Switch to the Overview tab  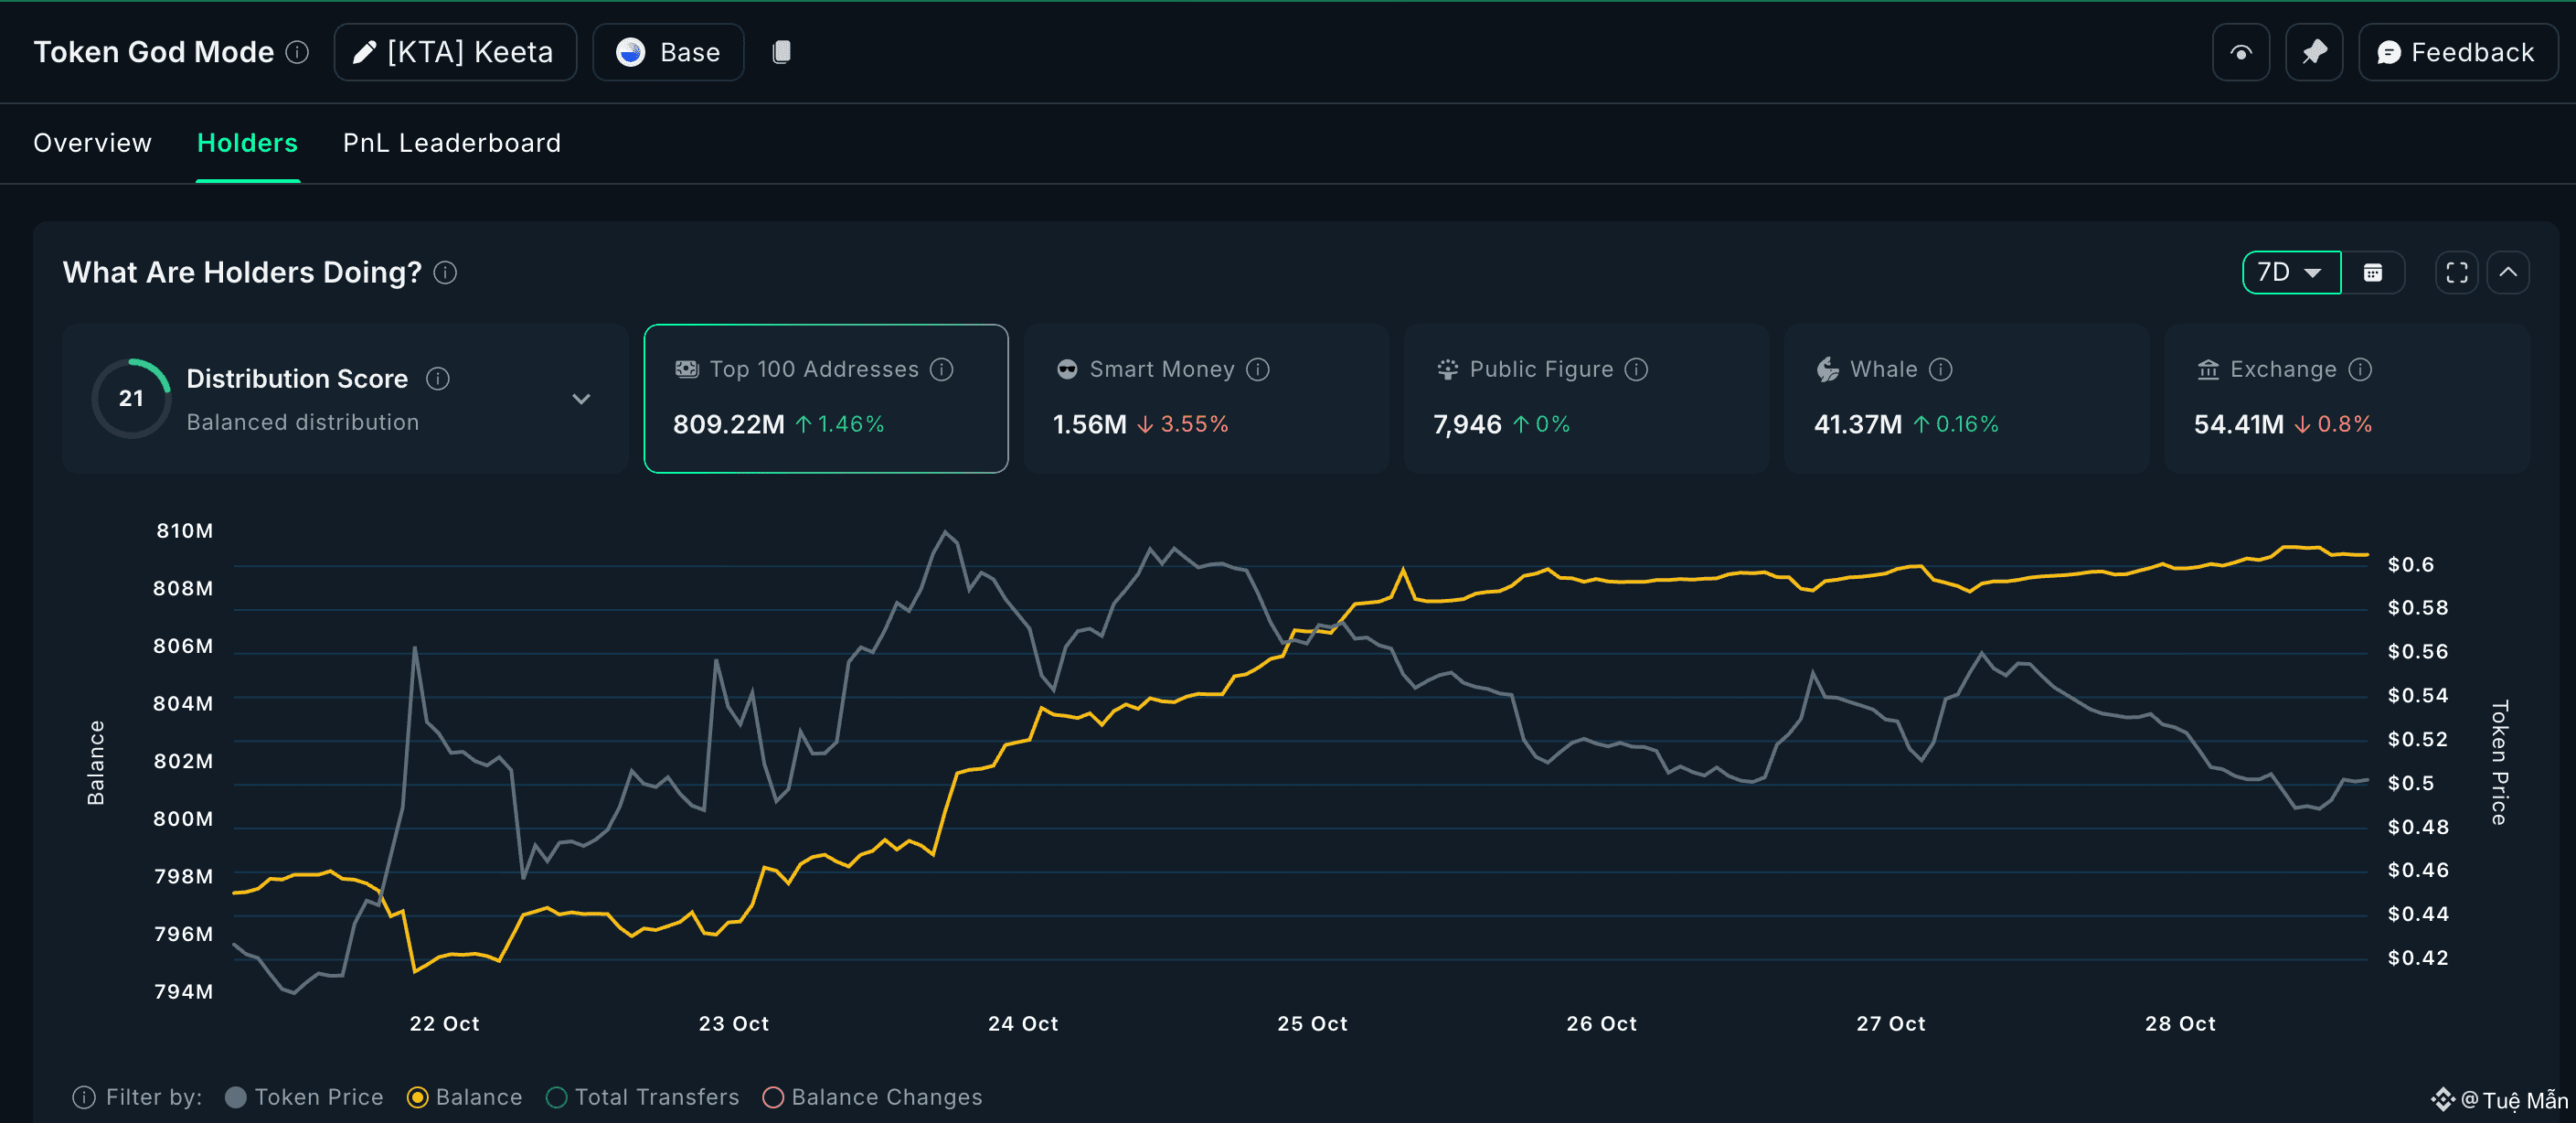pyautogui.click(x=92, y=143)
